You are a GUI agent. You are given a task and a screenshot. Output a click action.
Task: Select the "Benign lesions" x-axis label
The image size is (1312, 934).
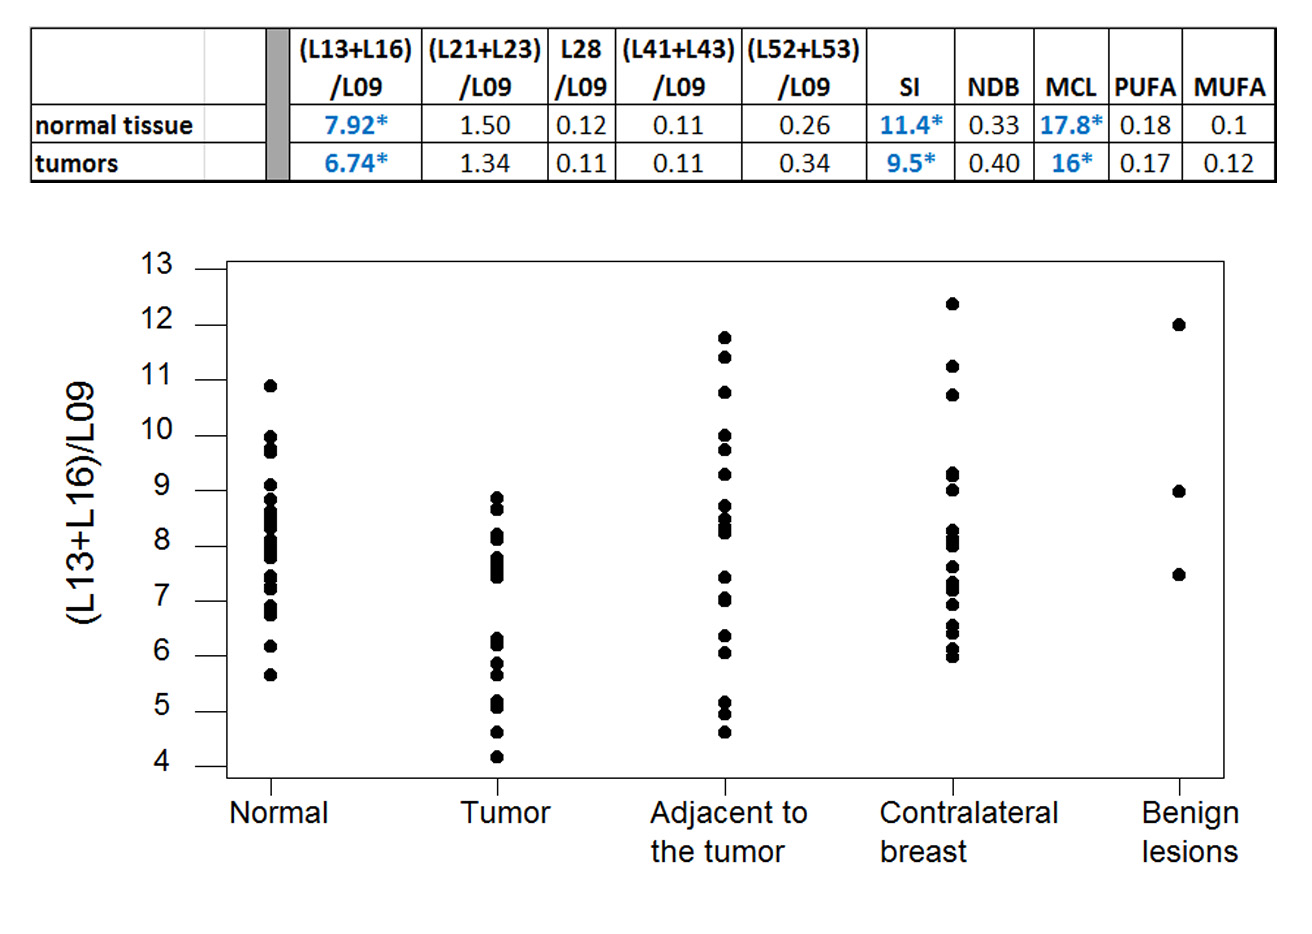point(1189,831)
